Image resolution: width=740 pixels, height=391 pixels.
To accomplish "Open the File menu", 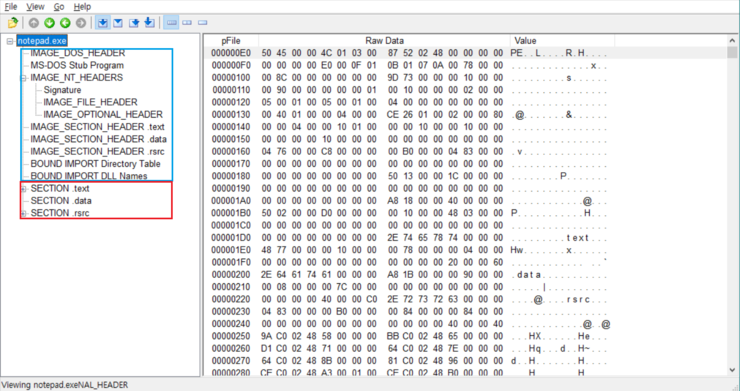I will (10, 7).
